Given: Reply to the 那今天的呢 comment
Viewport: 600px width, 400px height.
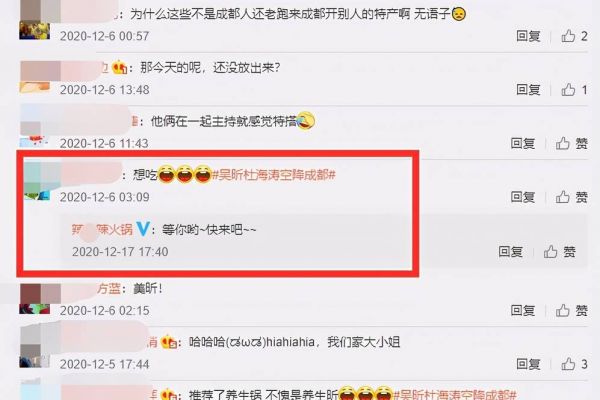Looking at the screenshot, I should 528,90.
